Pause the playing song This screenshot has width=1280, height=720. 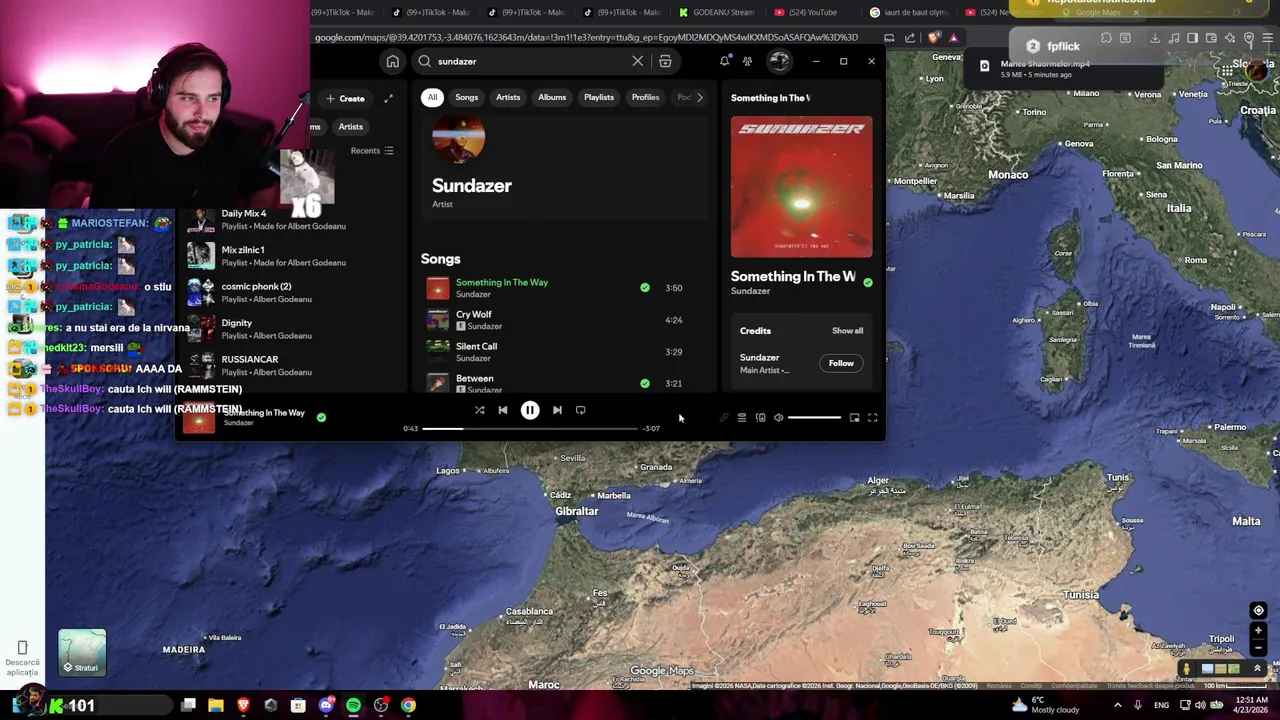tap(530, 410)
